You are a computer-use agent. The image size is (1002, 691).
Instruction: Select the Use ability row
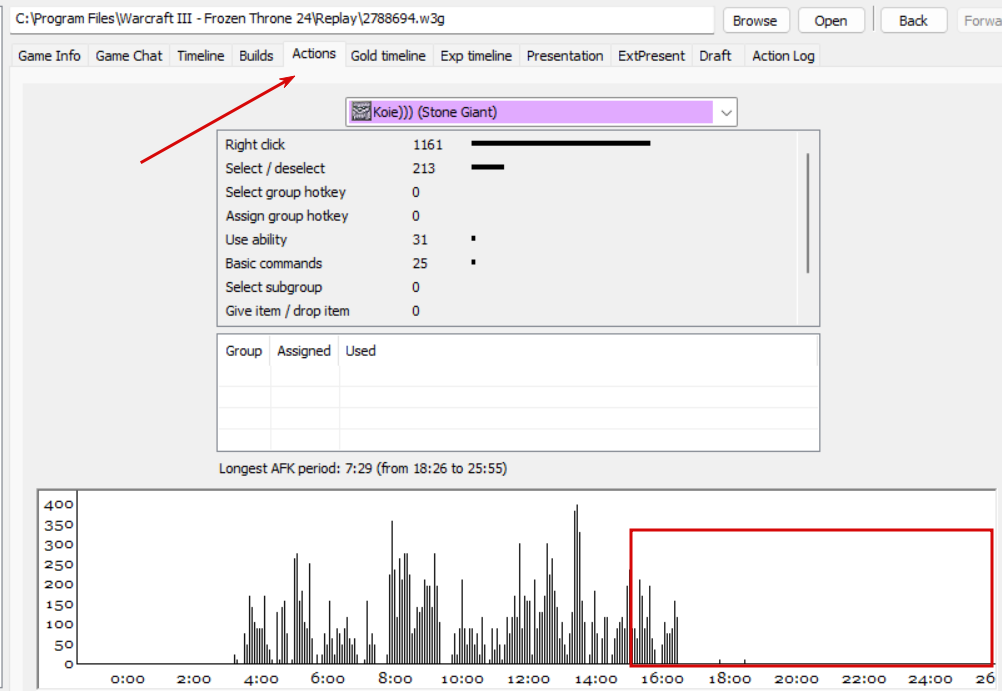click(x=507, y=239)
